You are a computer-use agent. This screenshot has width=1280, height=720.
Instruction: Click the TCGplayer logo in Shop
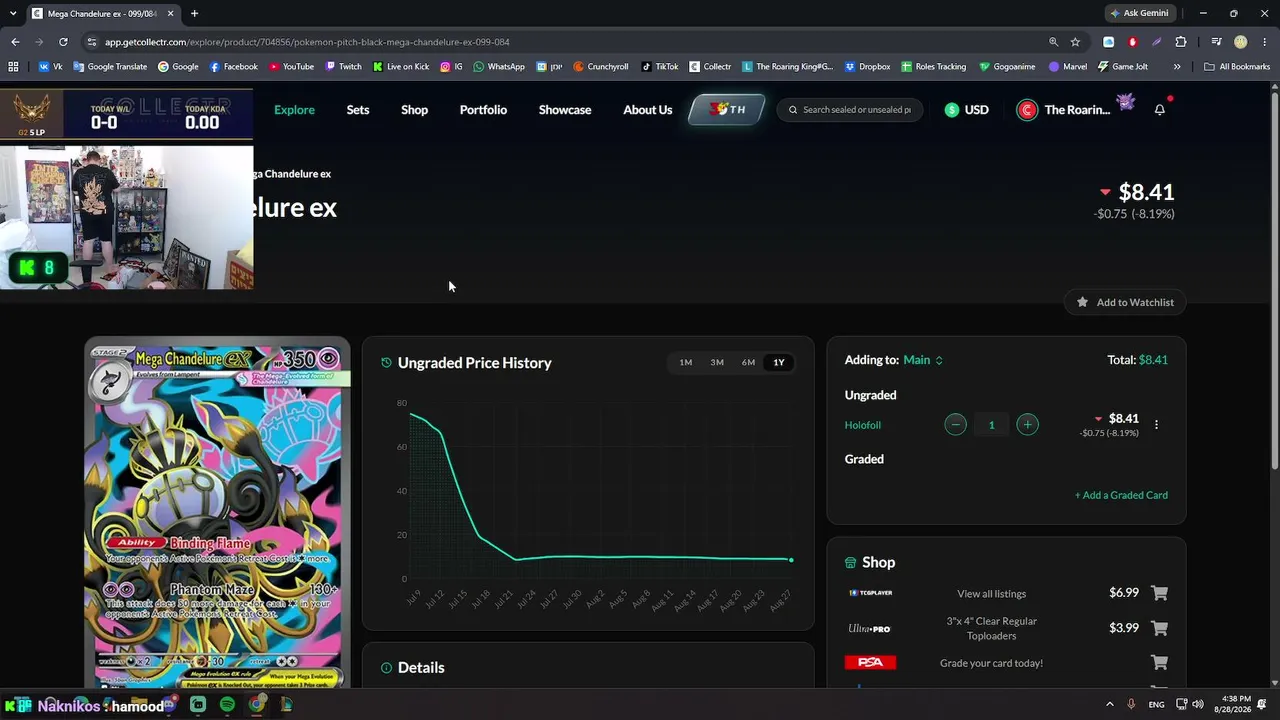click(x=870, y=593)
